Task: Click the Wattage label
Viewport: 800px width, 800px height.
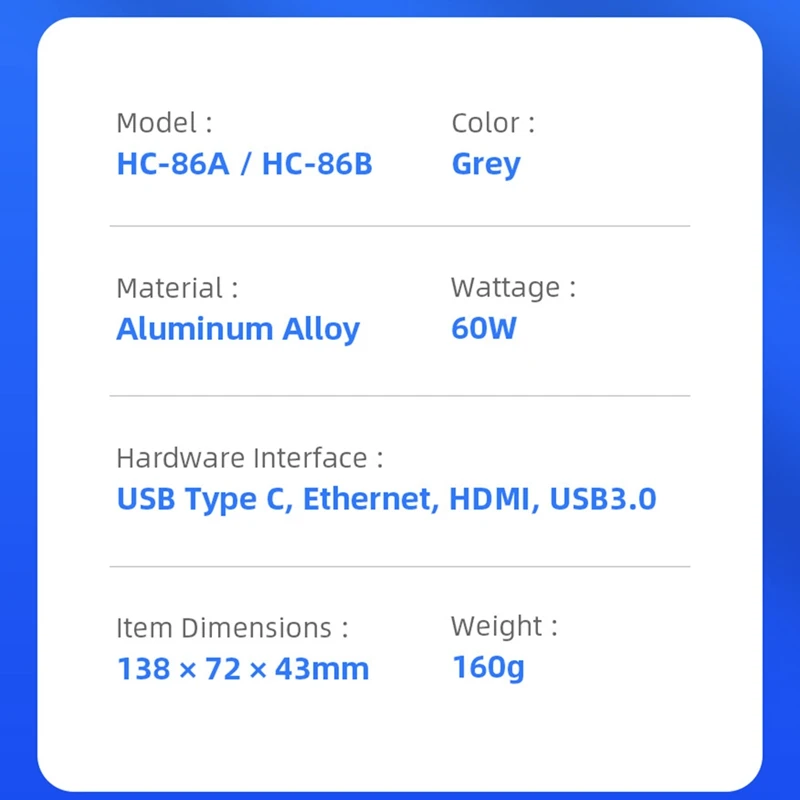Action: pos(513,288)
